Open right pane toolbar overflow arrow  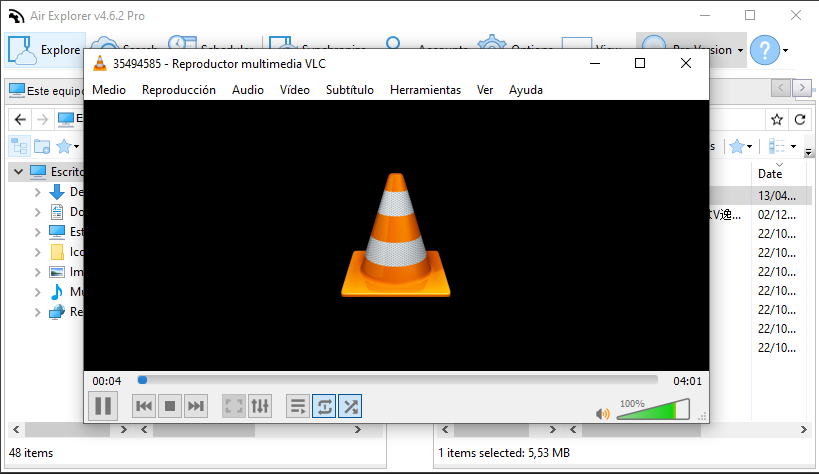[808, 152]
